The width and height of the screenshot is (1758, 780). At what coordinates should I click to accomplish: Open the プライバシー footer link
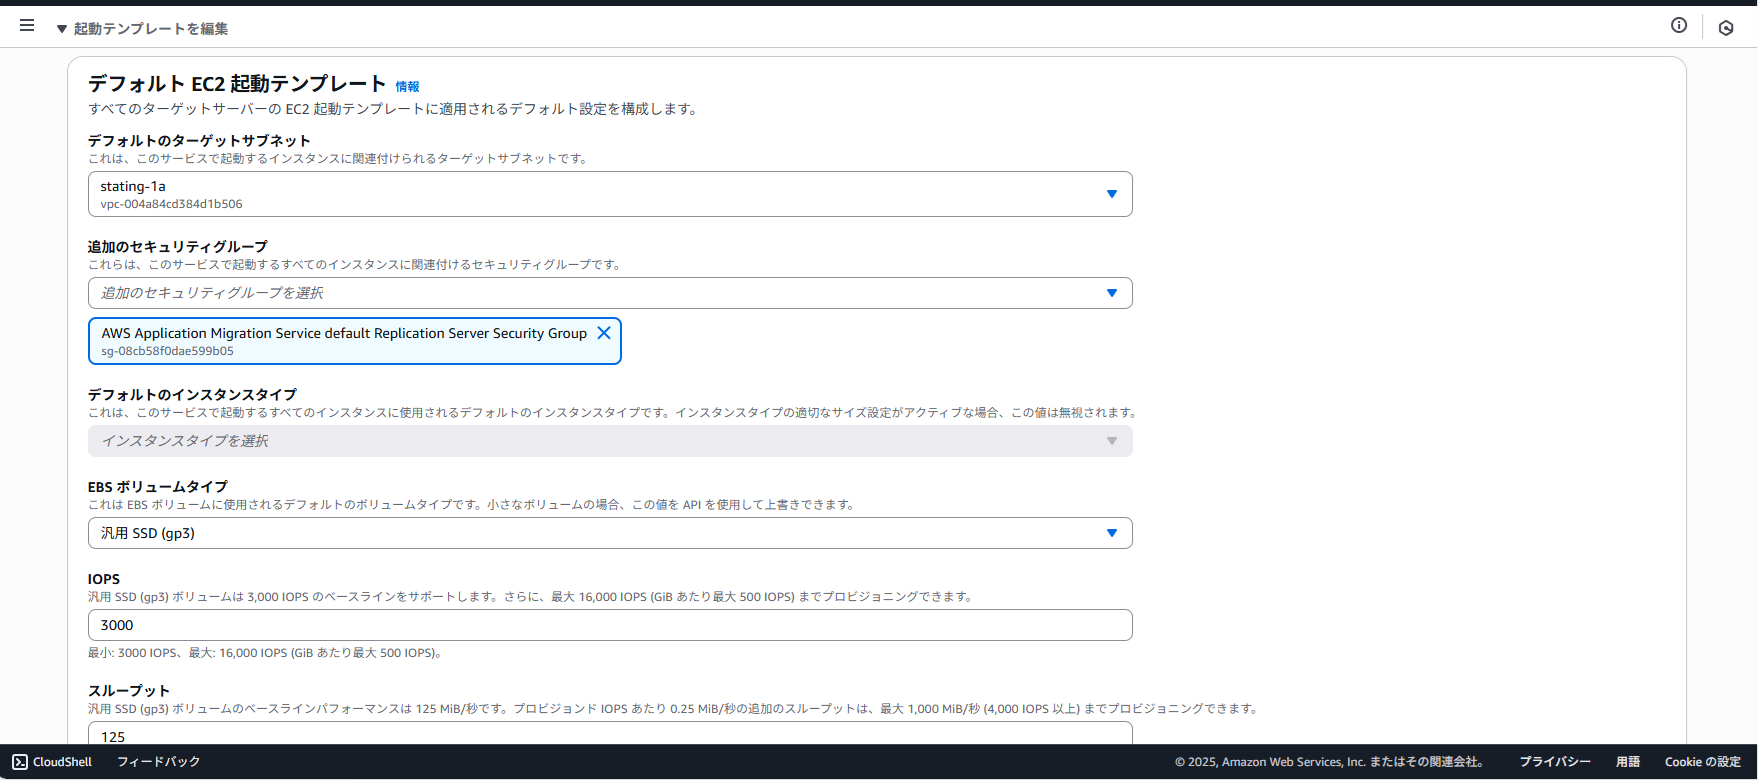(x=1555, y=762)
